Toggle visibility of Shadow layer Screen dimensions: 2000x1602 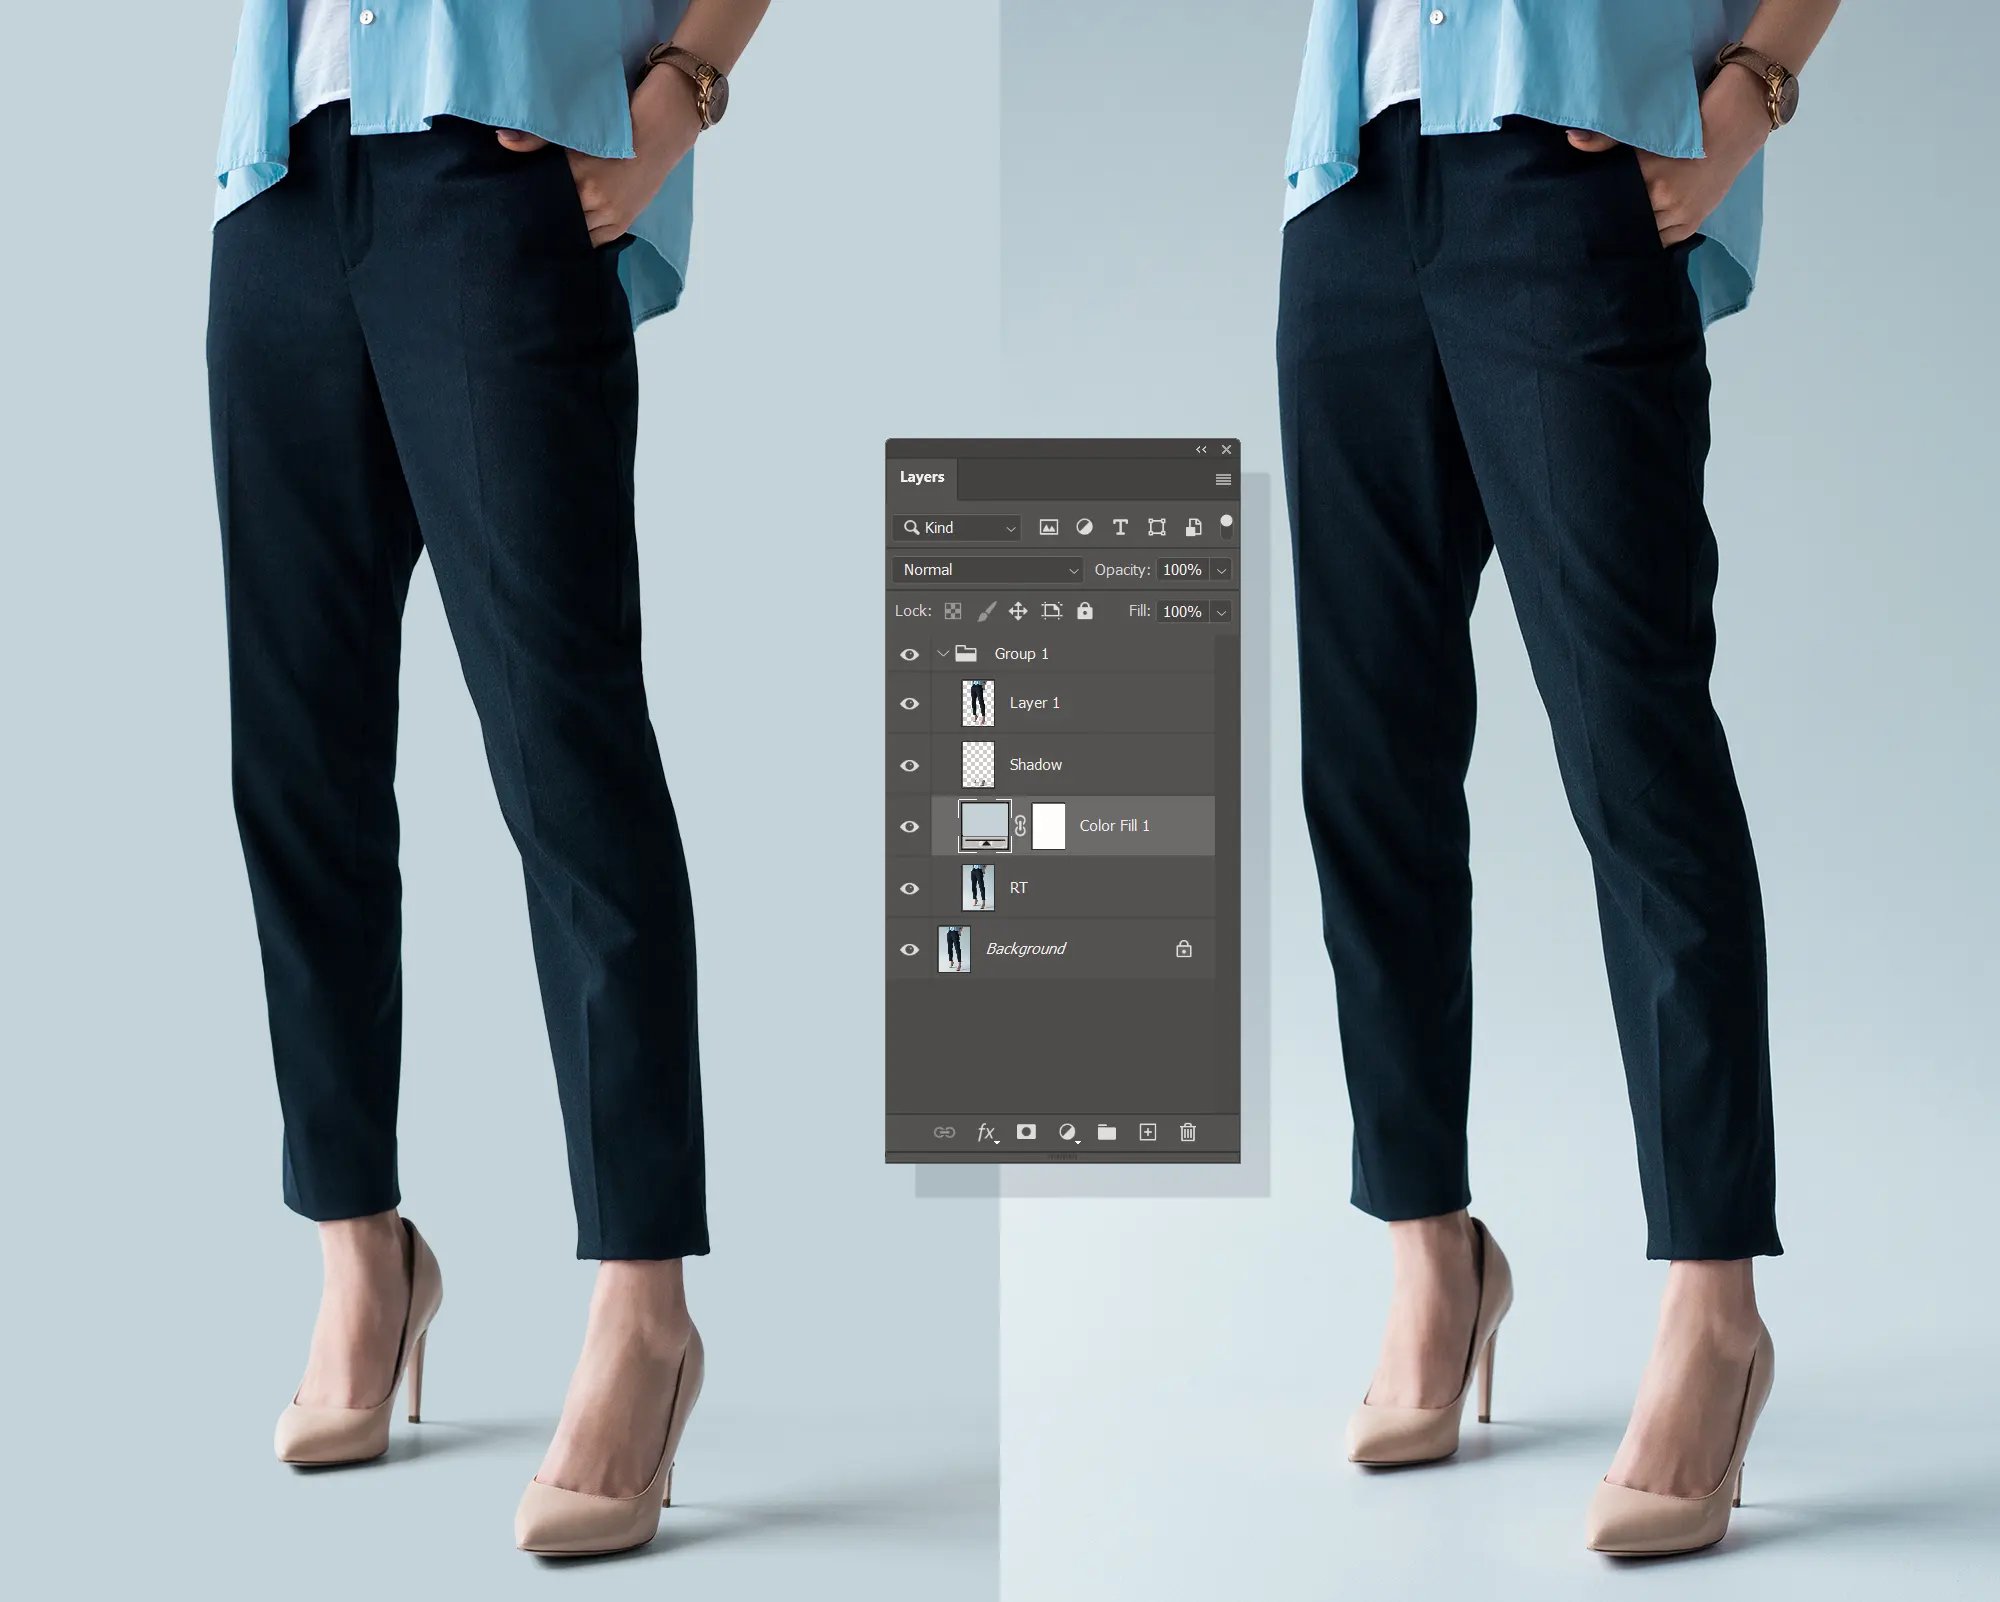(908, 763)
